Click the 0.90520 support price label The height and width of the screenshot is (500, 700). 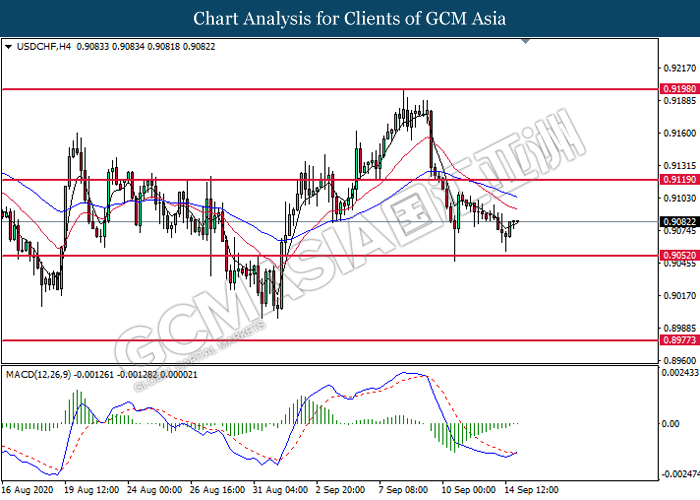coord(679,255)
